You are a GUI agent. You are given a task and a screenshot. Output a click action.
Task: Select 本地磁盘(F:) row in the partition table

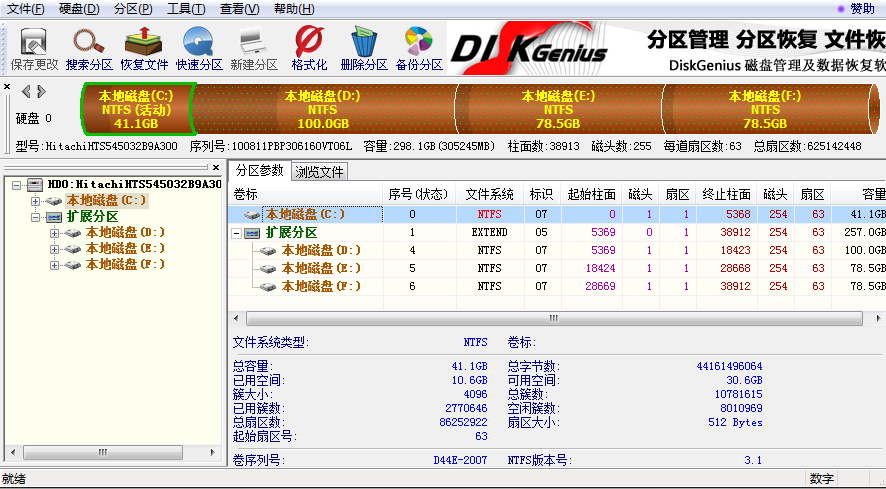tap(321, 286)
